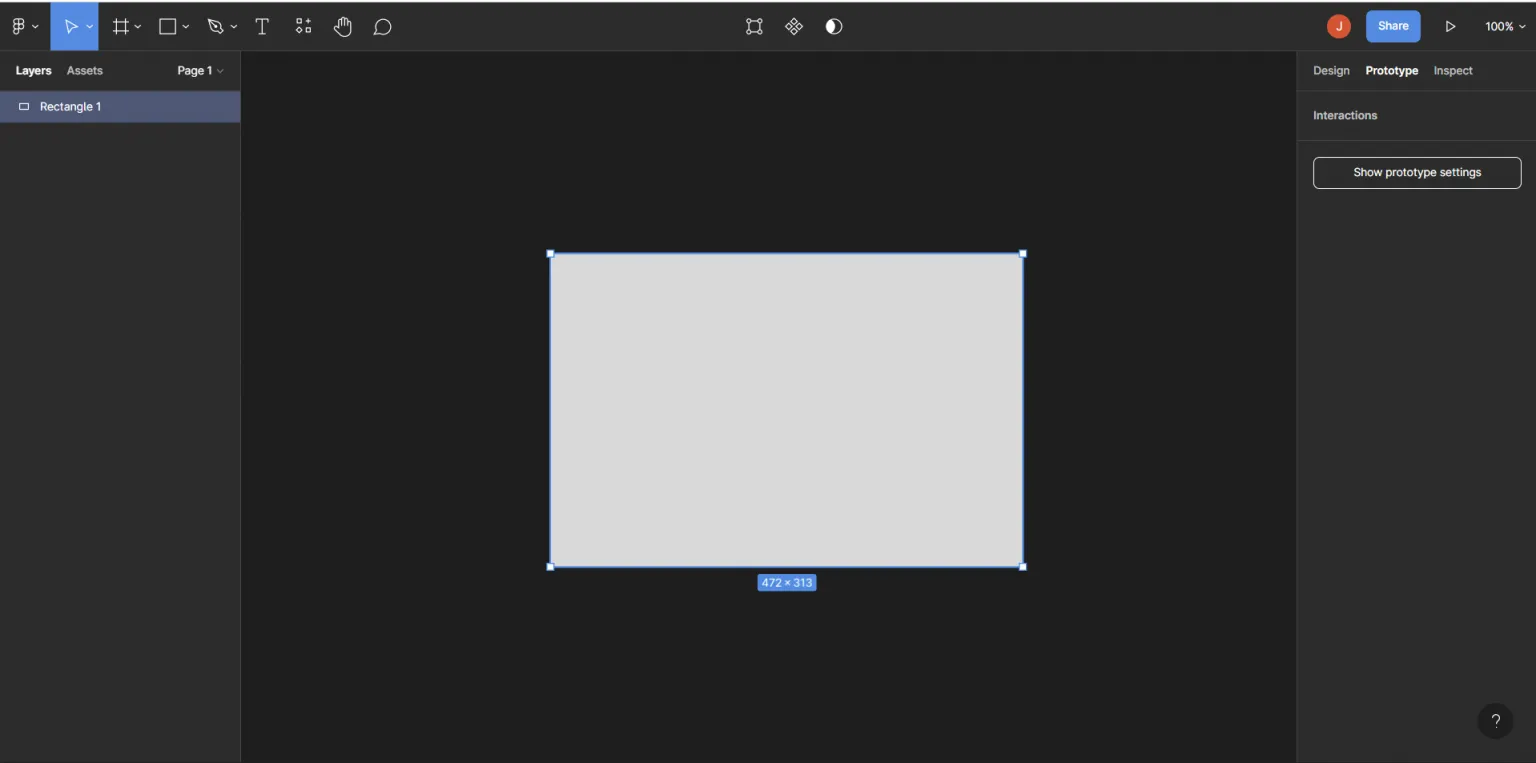Click the Edit object icon

click(754, 26)
